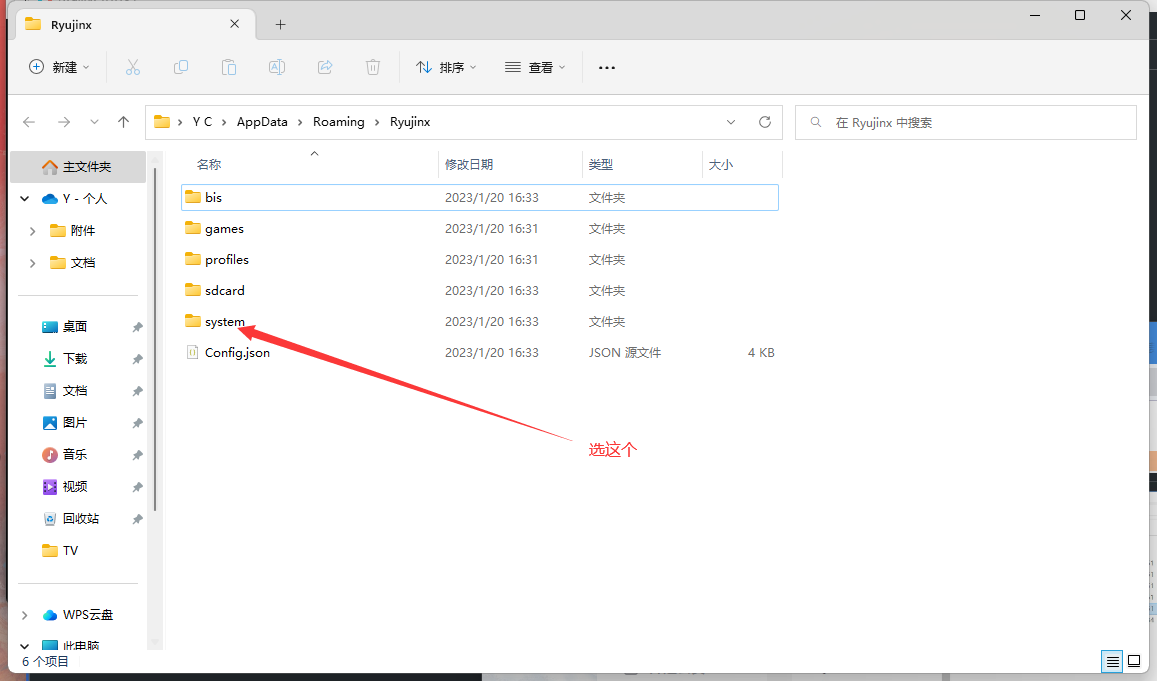Click the Copy icon in toolbar

[181, 67]
